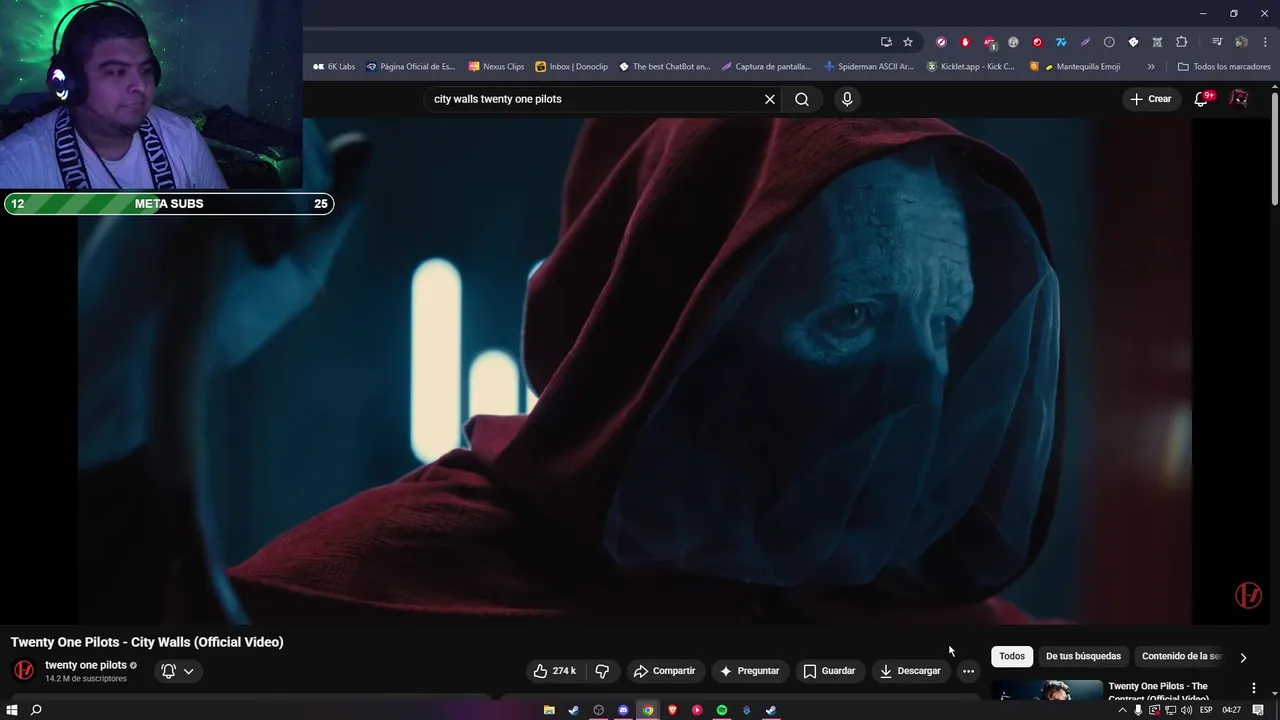Share the video using Compartir
1280x720 pixels.
(x=665, y=671)
